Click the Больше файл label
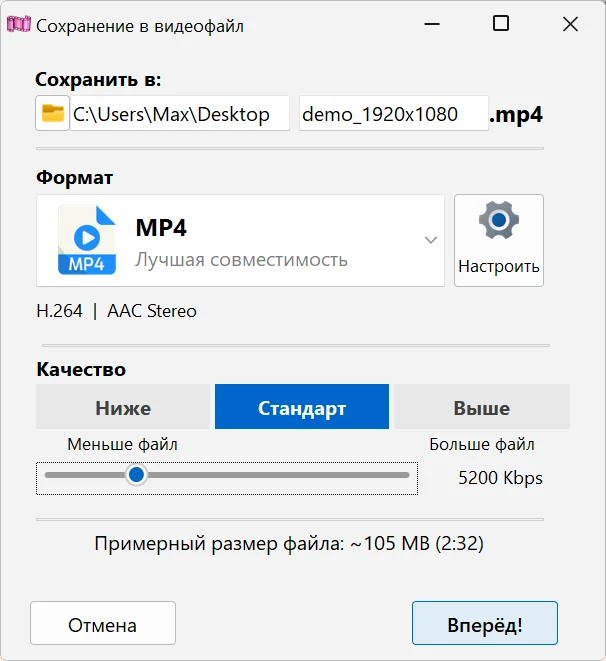Image resolution: width=606 pixels, height=661 pixels. [x=482, y=444]
